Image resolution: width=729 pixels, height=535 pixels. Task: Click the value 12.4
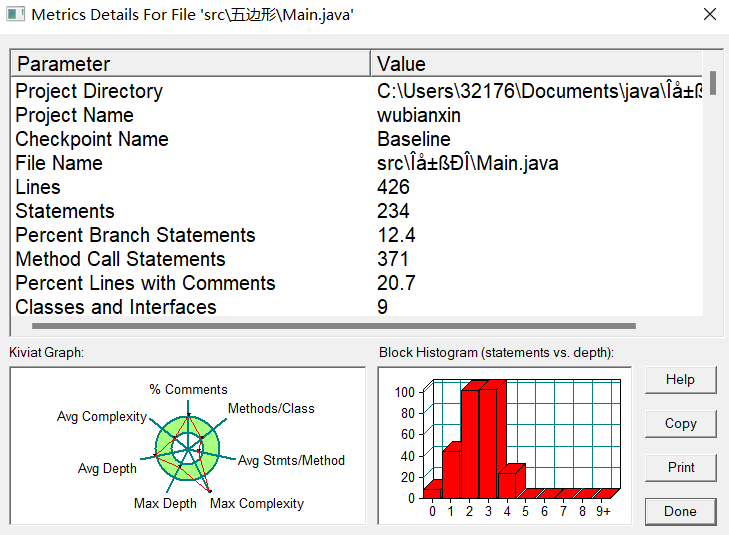(396, 235)
